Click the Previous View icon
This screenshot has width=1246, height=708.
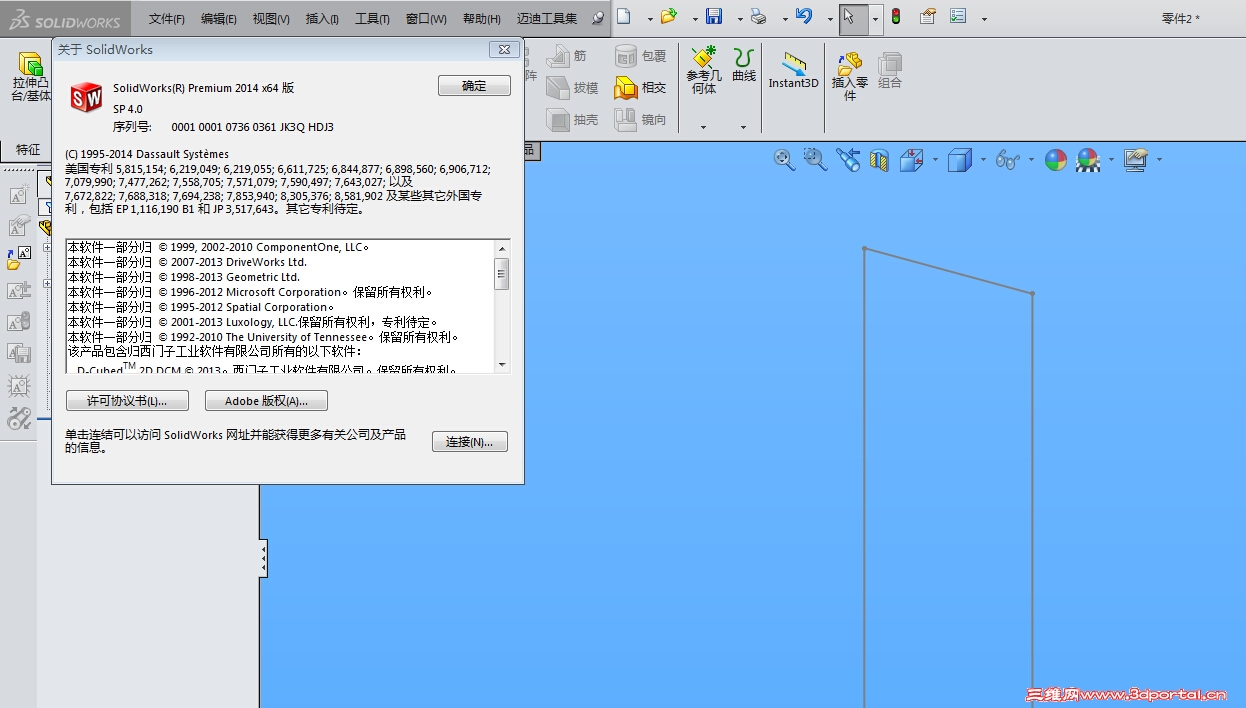(x=848, y=160)
